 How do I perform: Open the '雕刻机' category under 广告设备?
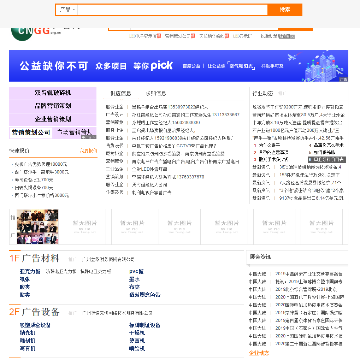pos(27,341)
